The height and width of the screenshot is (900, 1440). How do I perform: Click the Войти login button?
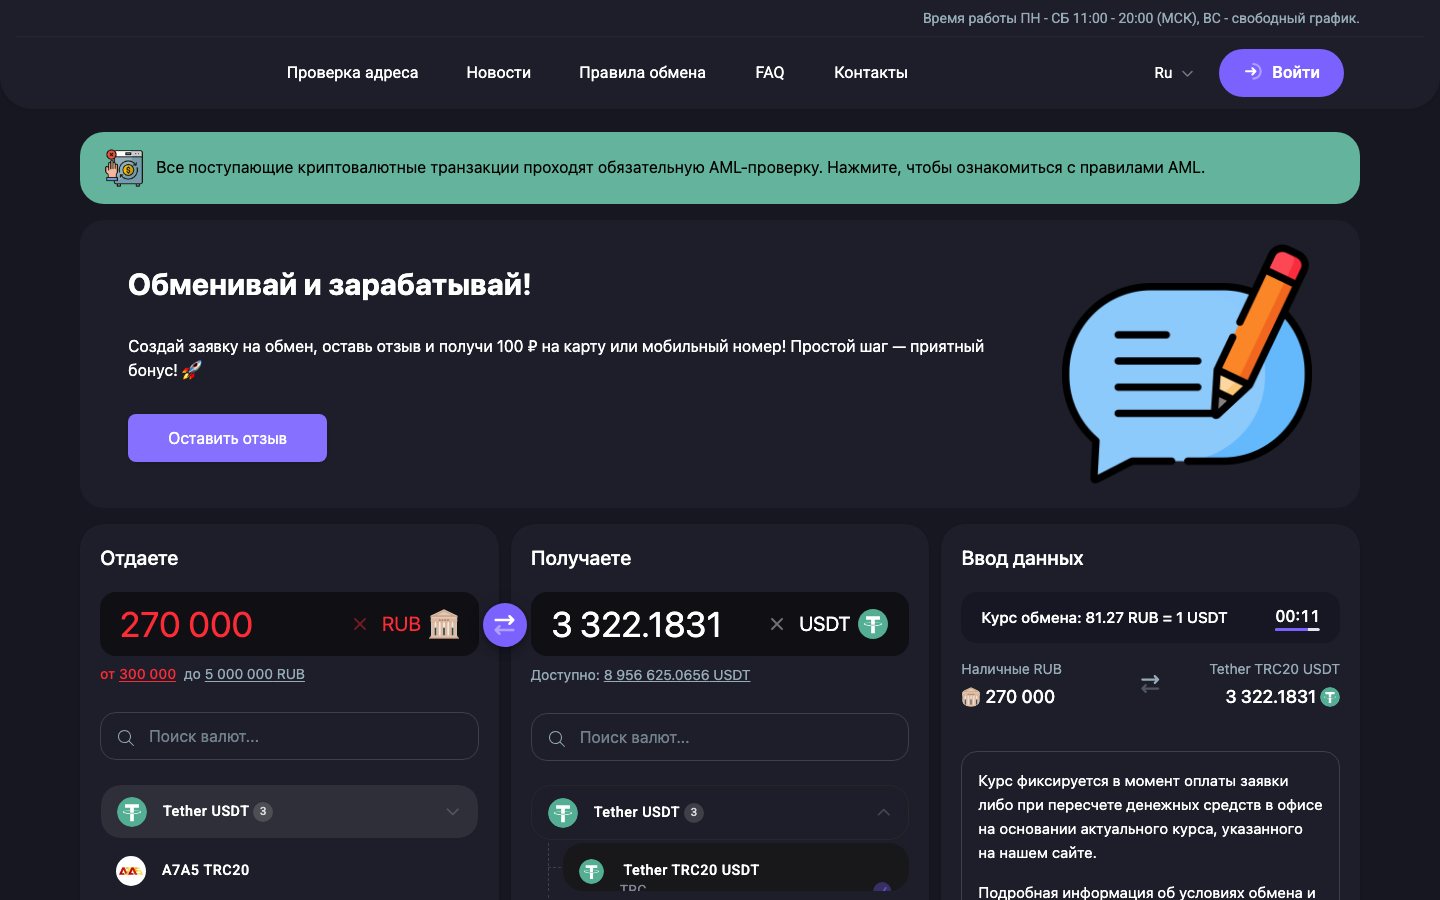[1281, 73]
